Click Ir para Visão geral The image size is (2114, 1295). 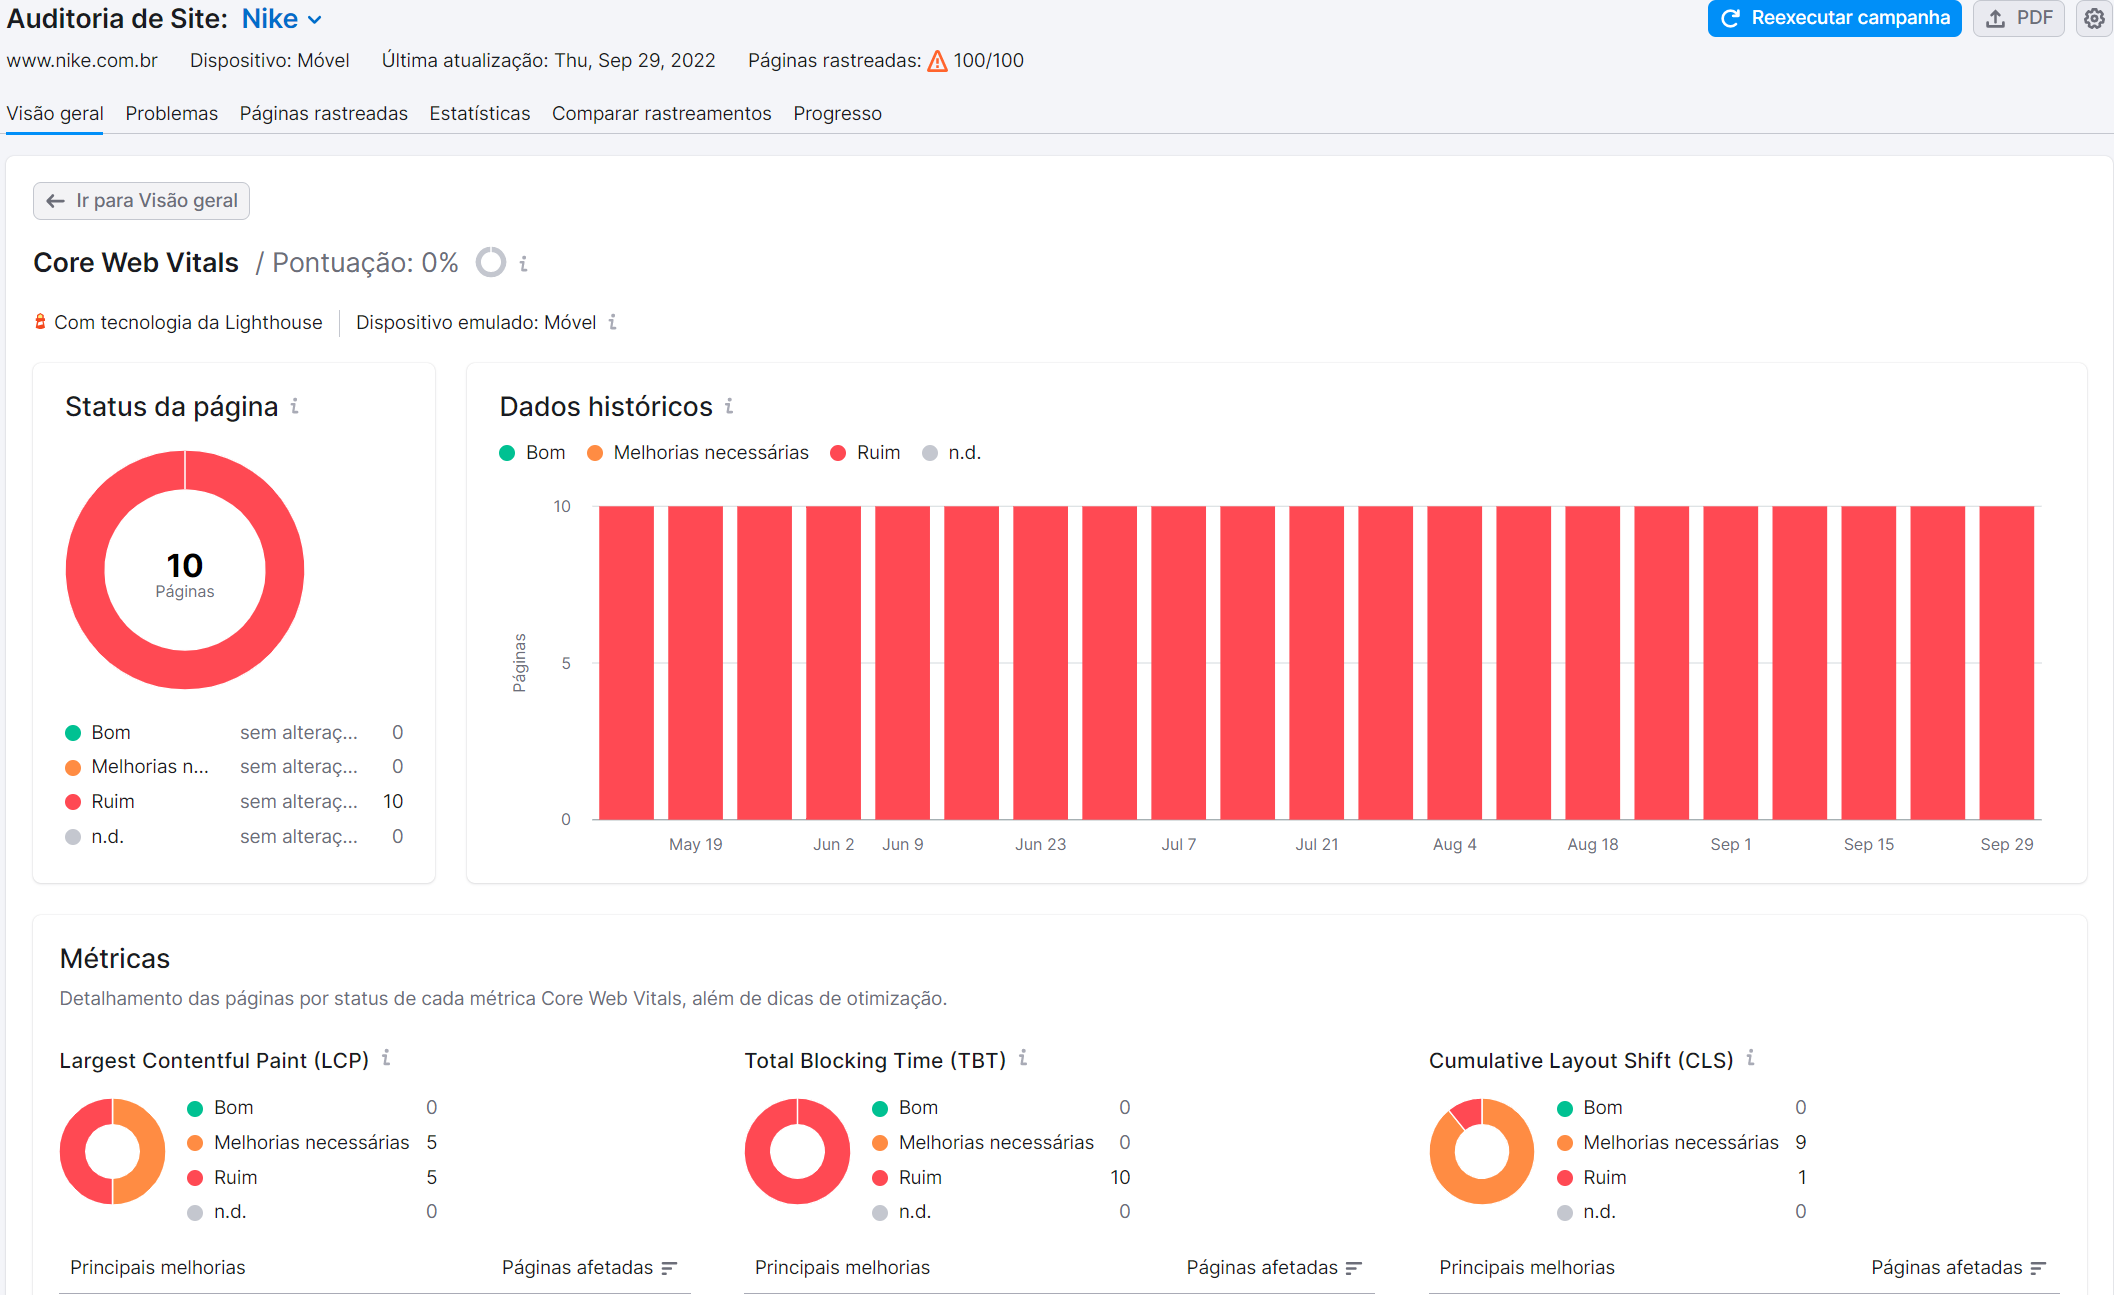[140, 200]
